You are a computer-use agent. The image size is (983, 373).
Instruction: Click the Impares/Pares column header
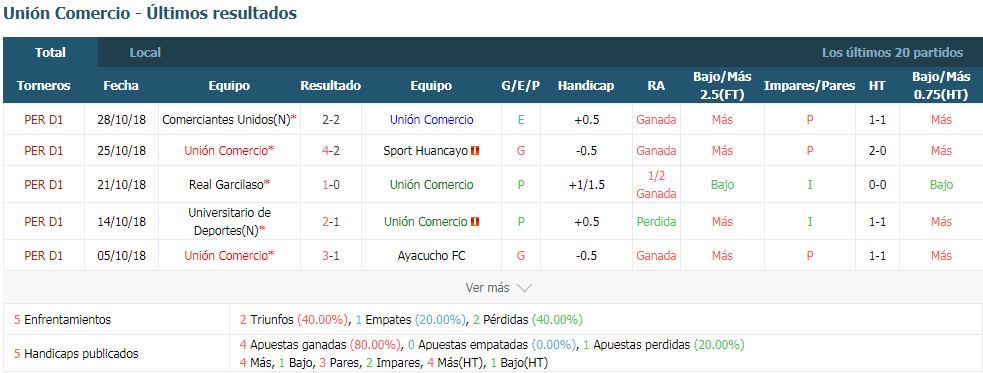tap(809, 86)
